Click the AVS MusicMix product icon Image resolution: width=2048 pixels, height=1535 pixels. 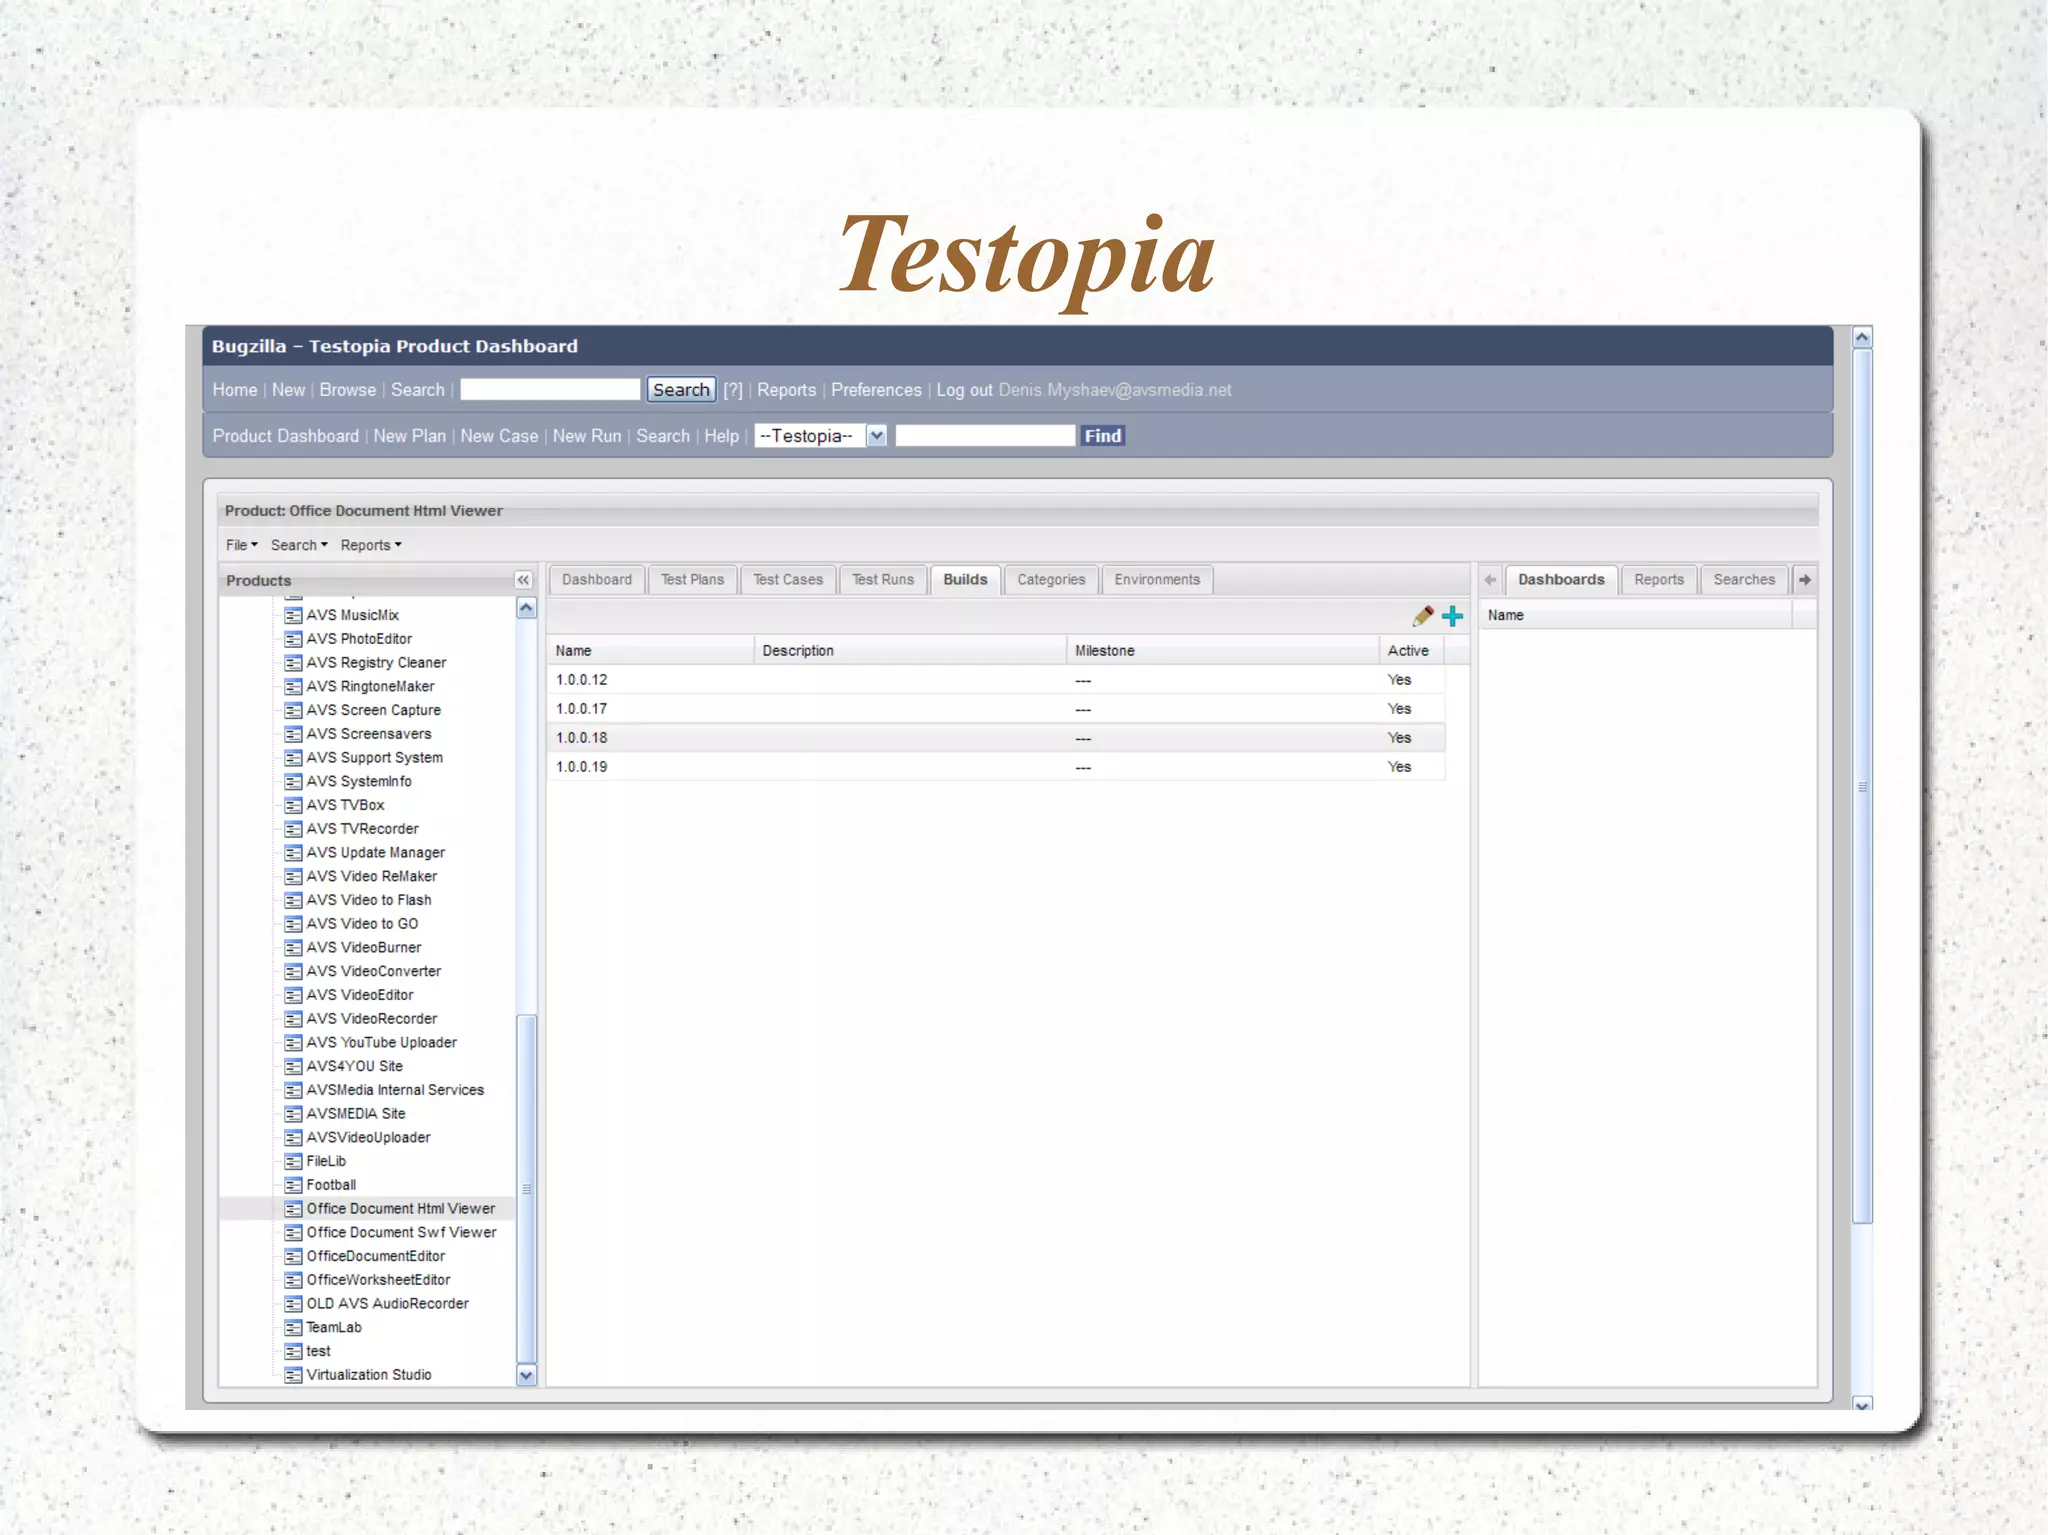coord(293,615)
